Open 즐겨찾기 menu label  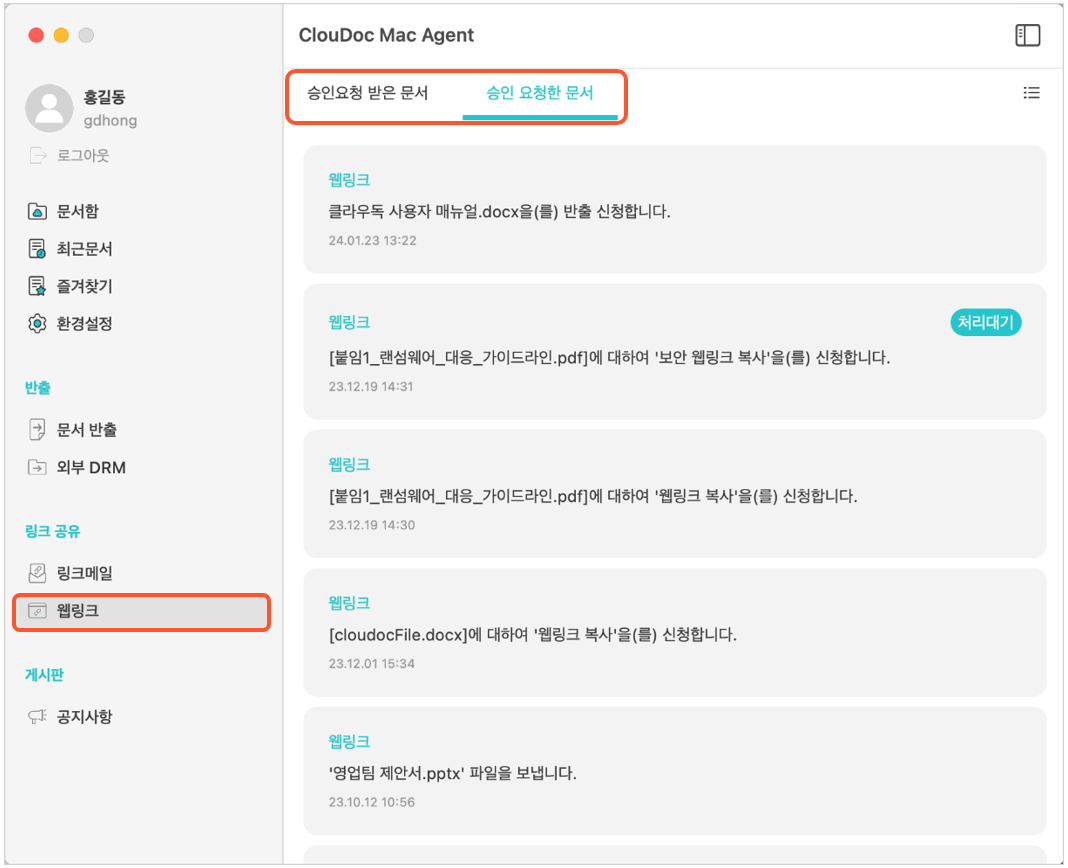click(x=84, y=286)
